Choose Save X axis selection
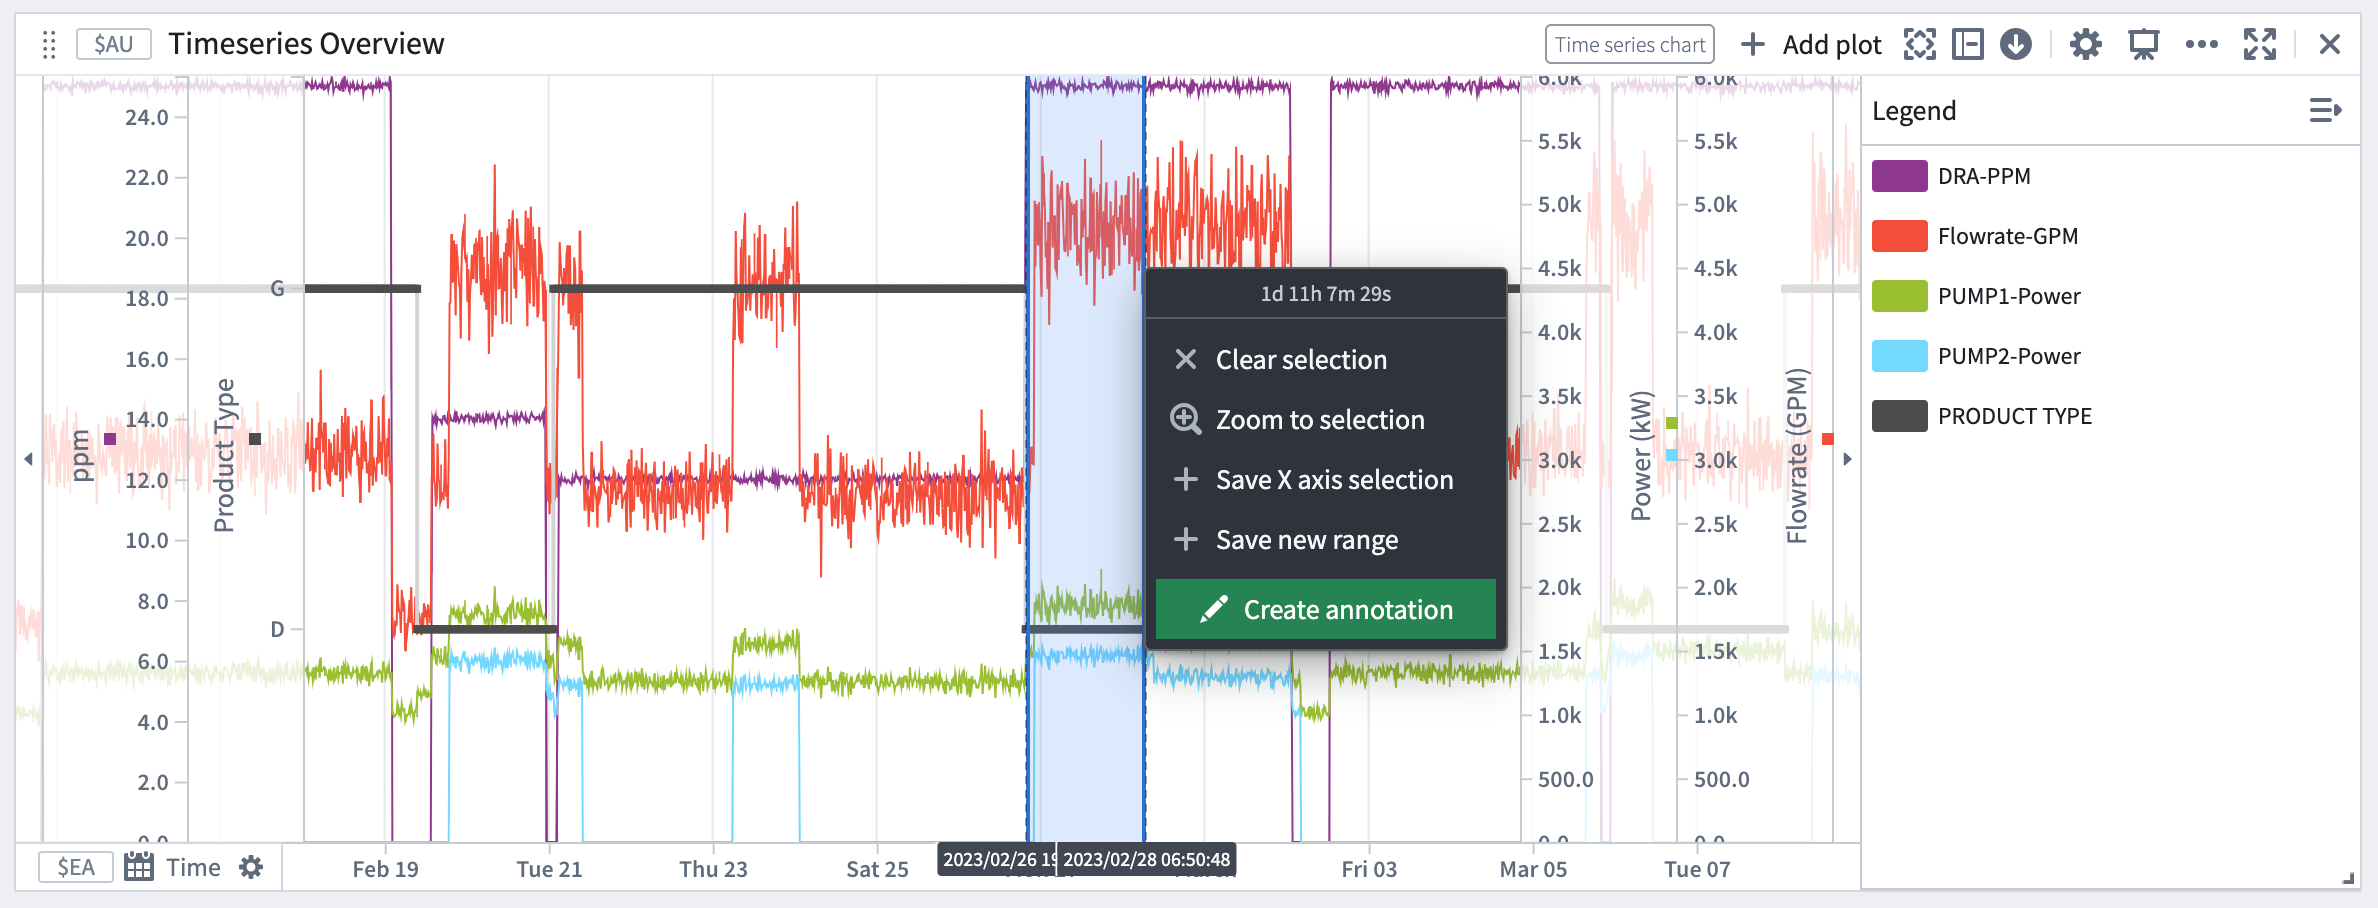Viewport: 2378px width, 908px height. pos(1326,480)
